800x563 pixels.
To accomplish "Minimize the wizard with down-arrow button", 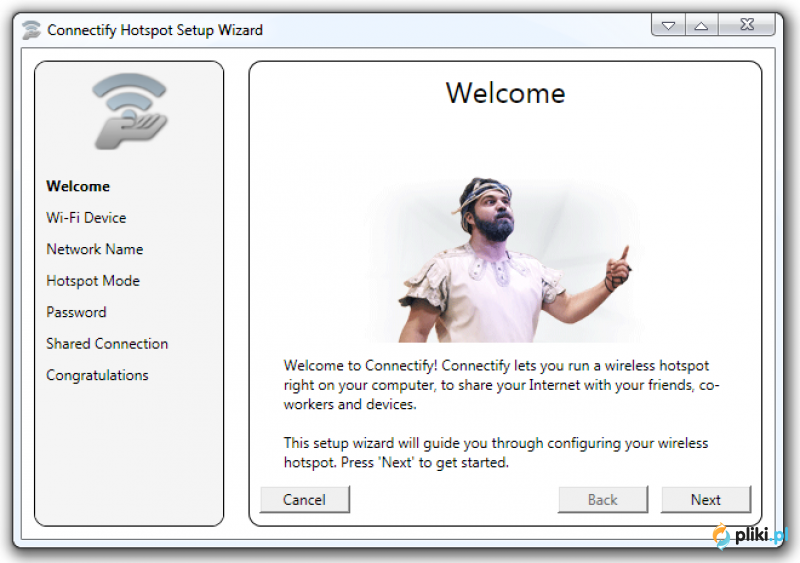I will (669, 25).
